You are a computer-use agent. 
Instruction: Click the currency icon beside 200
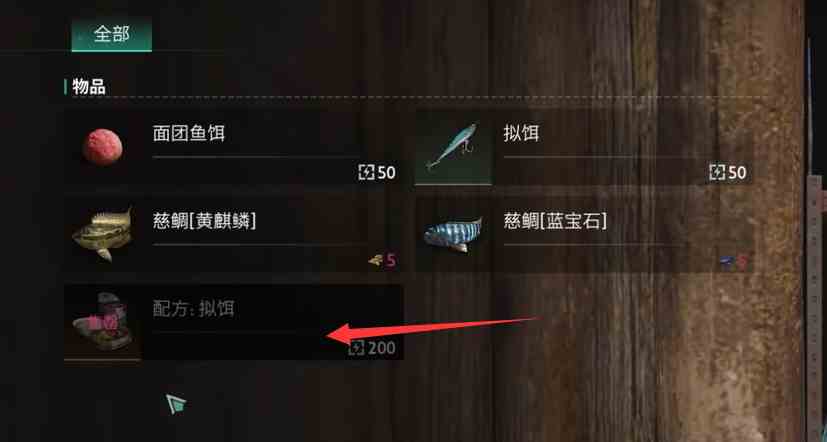point(356,348)
